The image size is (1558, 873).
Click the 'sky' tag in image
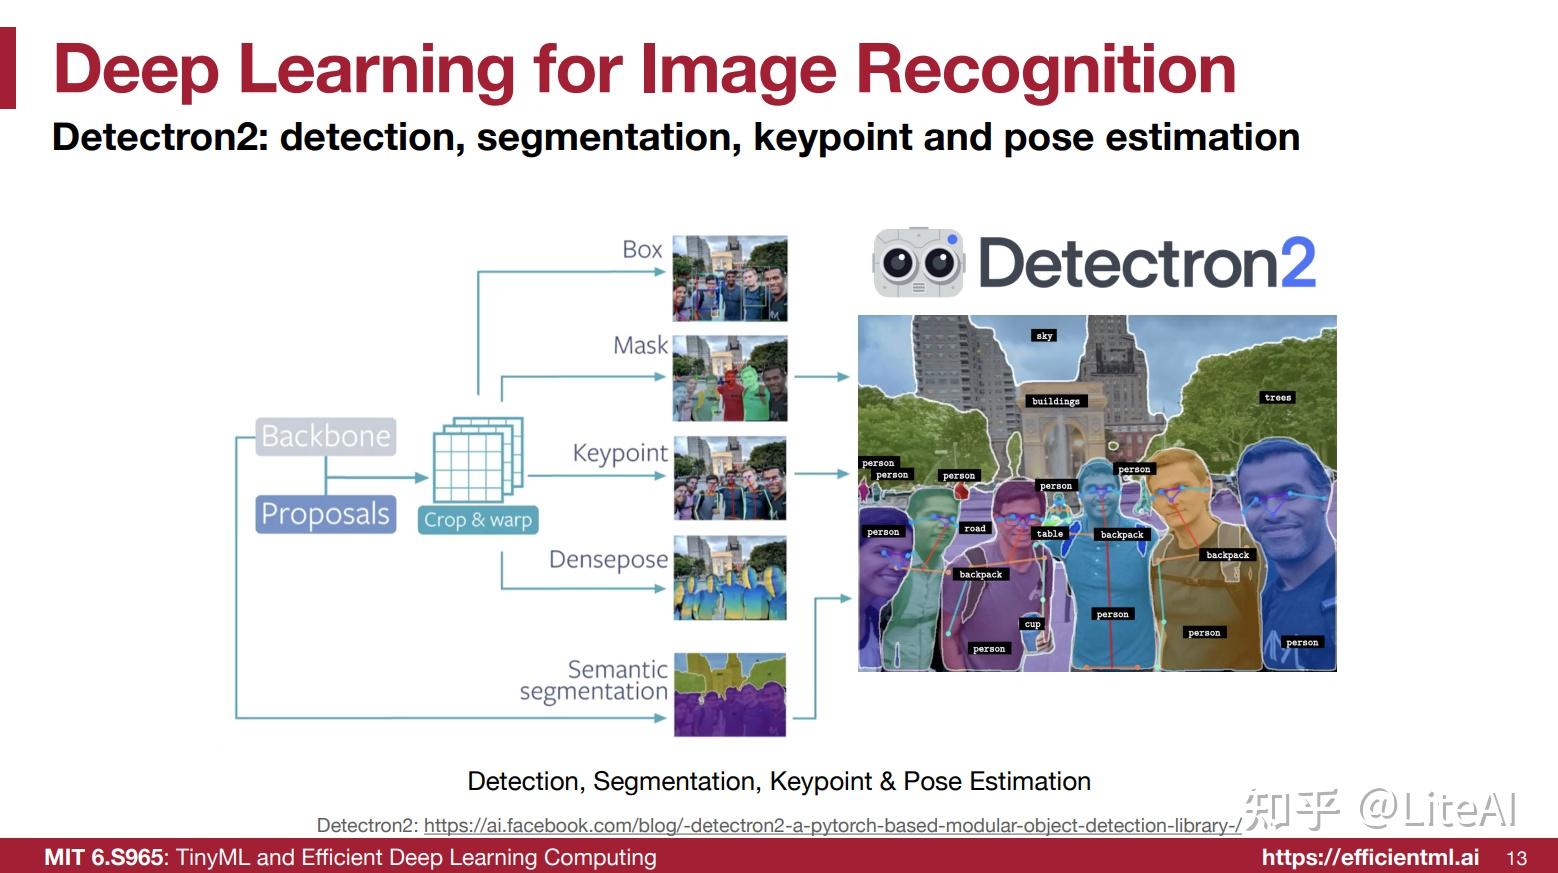click(1044, 336)
